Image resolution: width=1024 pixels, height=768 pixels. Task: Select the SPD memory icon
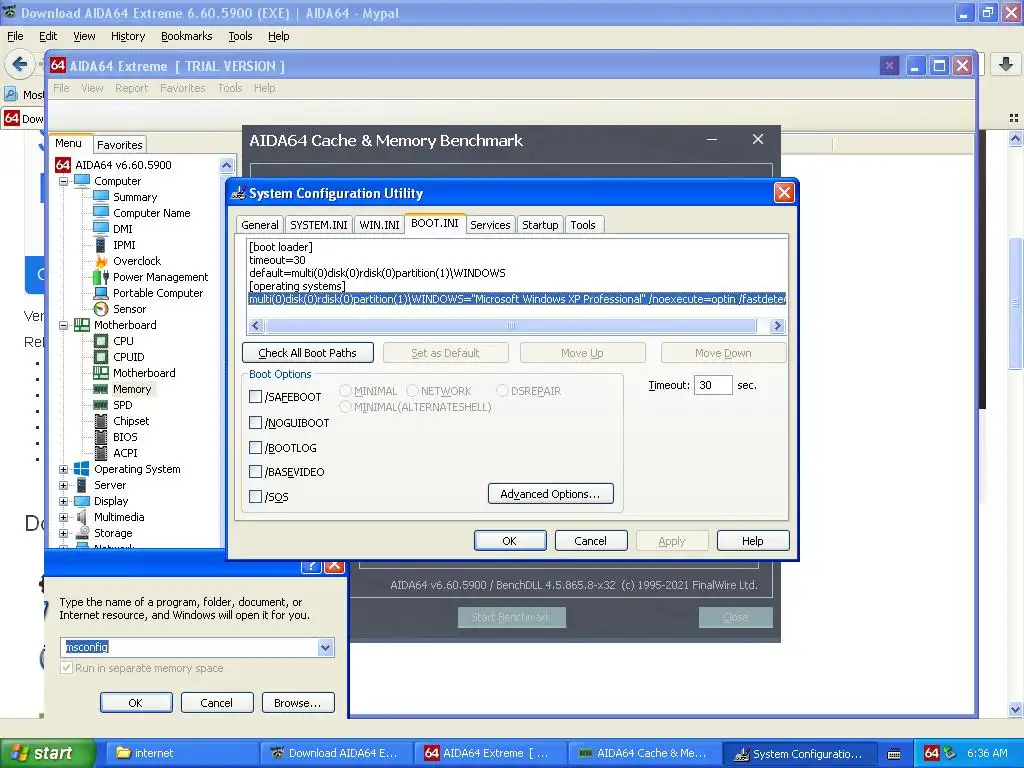point(101,405)
